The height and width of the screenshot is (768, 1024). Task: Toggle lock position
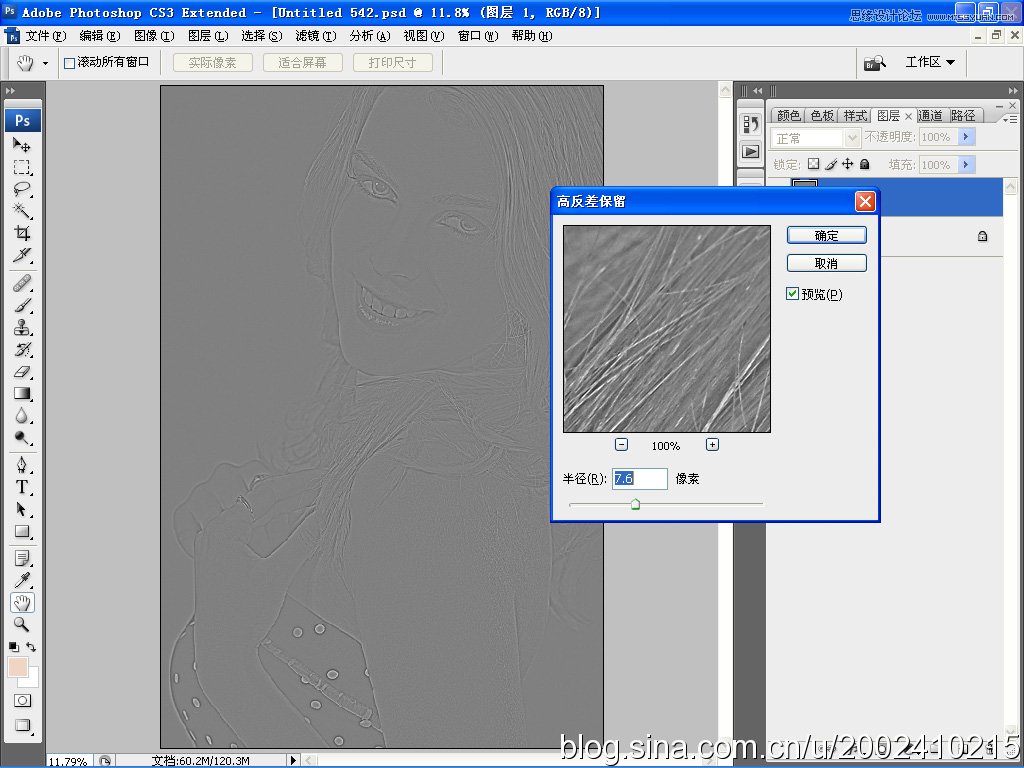point(848,164)
